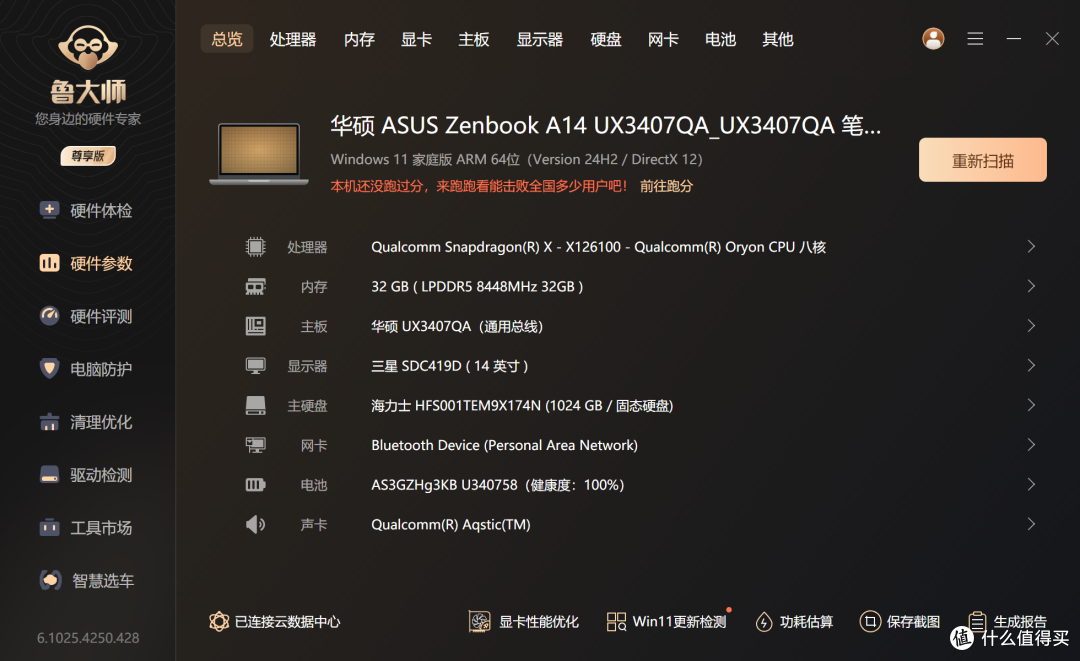Click the Qualcomm Snapdragon processor text
The width and height of the screenshot is (1080, 661).
coord(599,246)
